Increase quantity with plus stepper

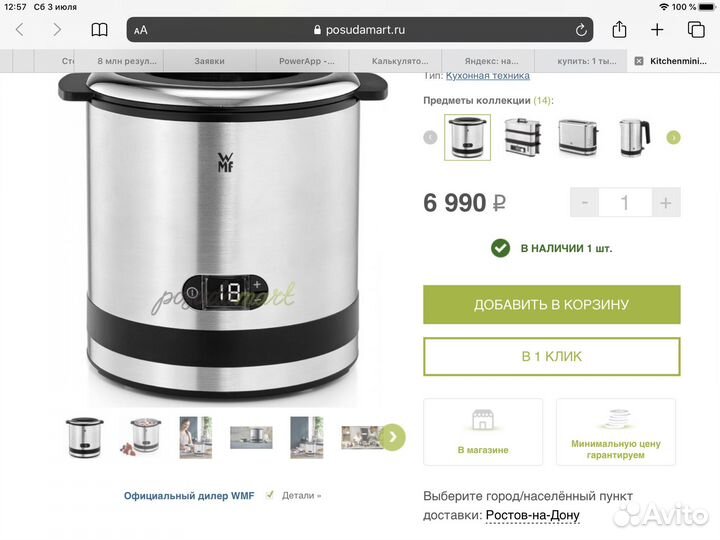pyautogui.click(x=666, y=202)
